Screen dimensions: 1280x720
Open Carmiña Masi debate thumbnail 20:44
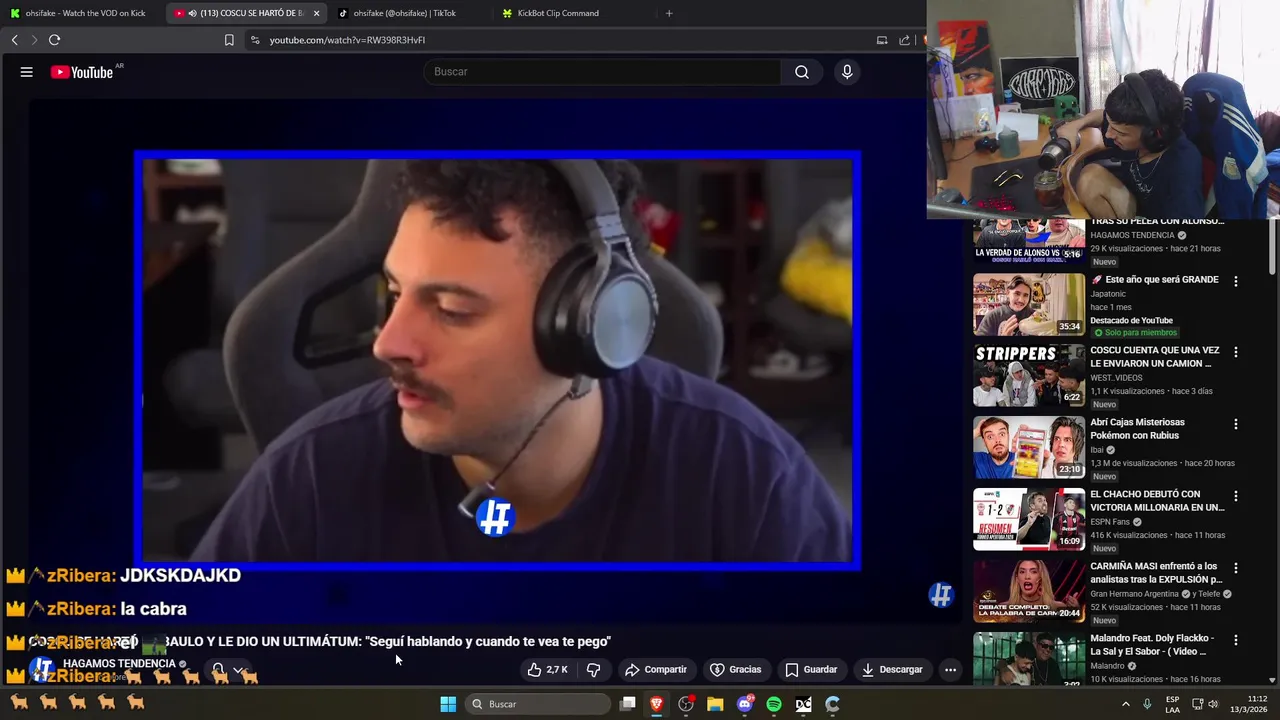1029,592
